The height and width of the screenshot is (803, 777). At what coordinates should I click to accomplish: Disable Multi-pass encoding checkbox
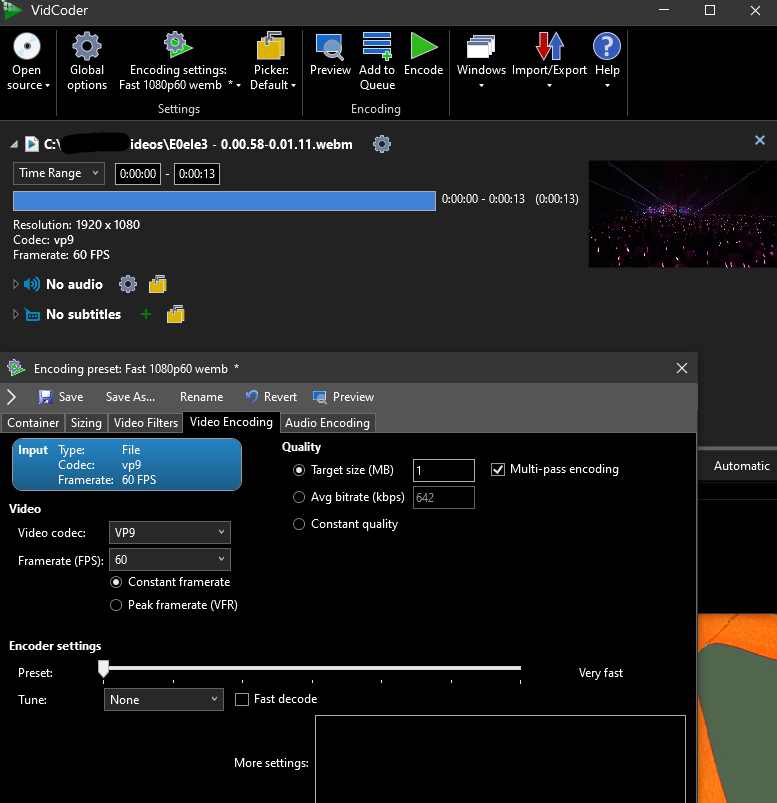tap(499, 469)
